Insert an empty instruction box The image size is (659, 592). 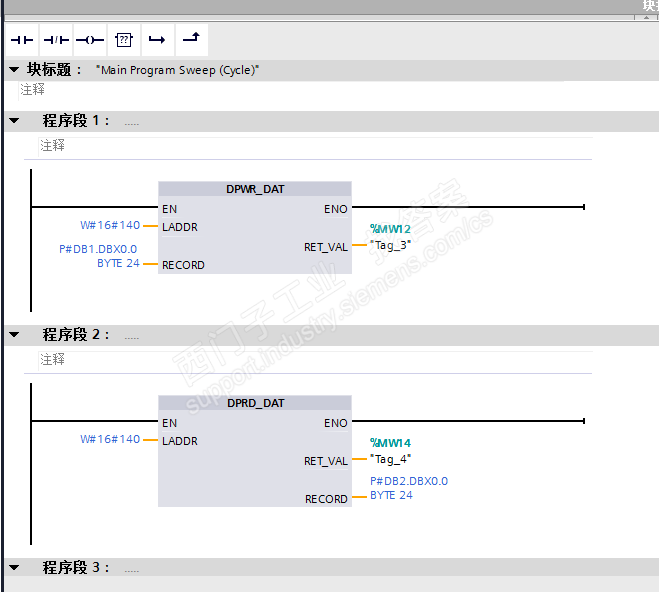coord(124,40)
